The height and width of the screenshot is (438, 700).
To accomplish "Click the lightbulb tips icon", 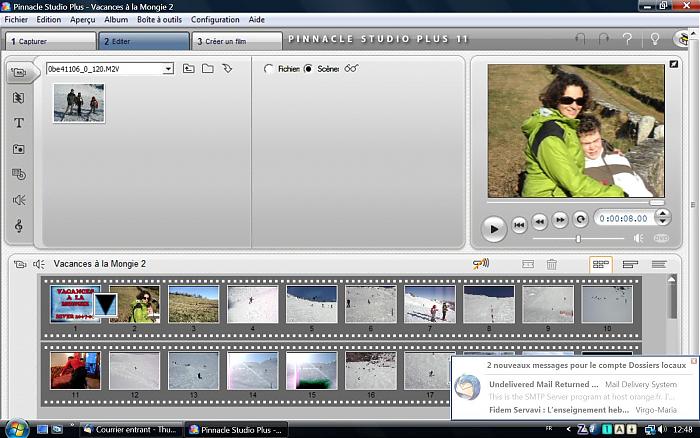I will tap(655, 39).
